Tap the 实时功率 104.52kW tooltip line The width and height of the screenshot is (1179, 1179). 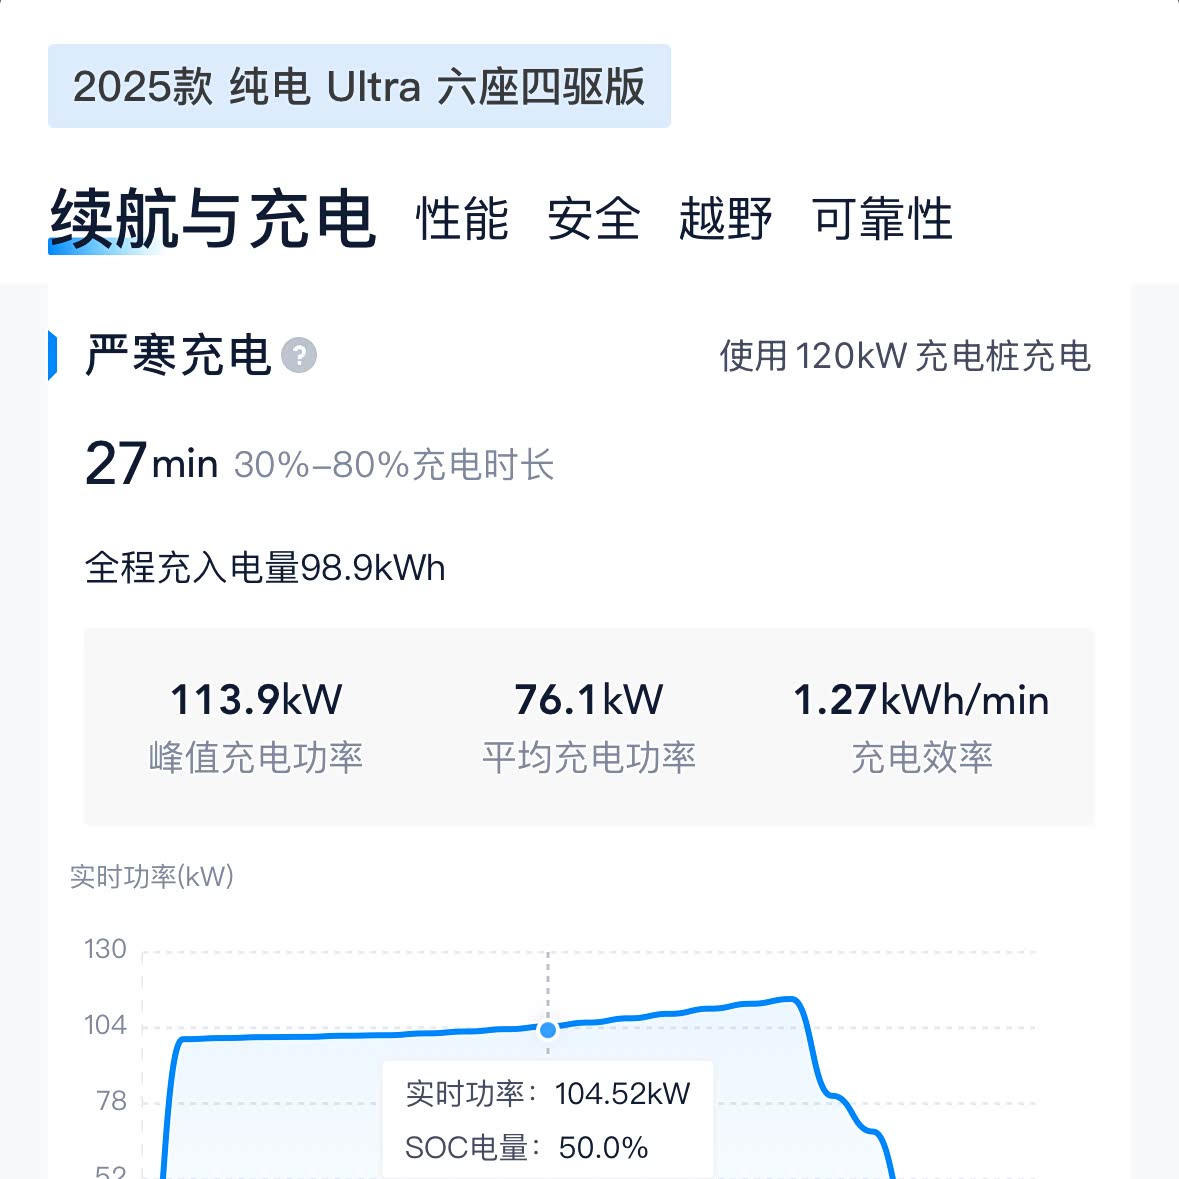tap(548, 1094)
